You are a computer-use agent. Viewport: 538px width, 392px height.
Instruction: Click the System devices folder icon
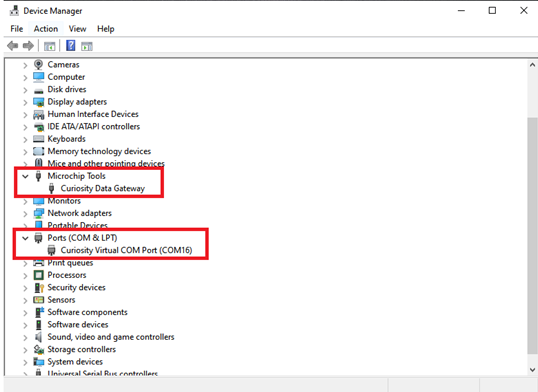pos(38,362)
